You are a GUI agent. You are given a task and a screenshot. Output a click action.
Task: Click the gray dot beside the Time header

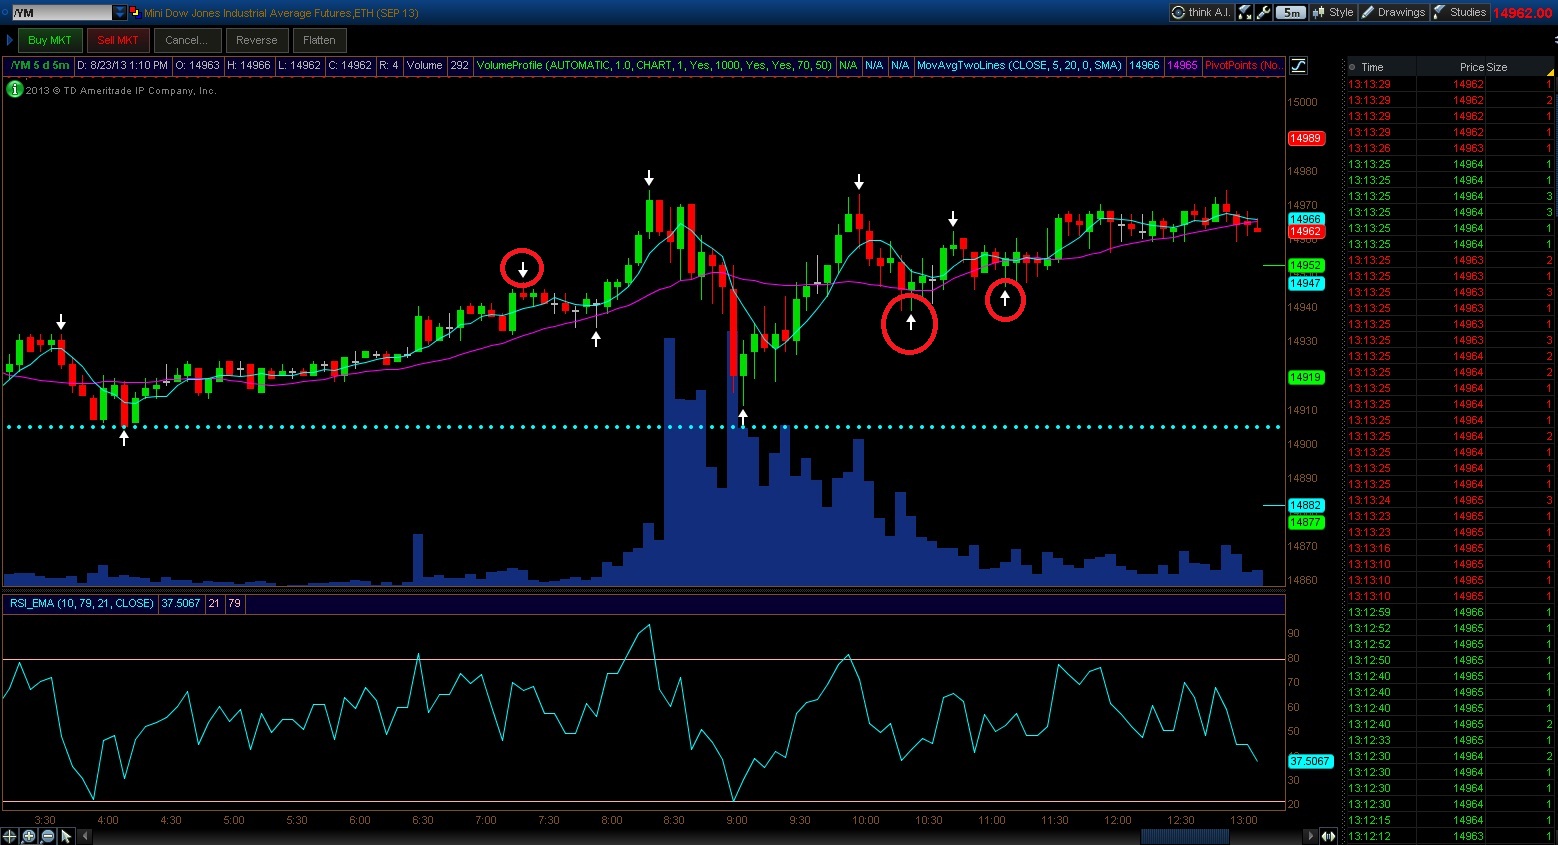(1352, 67)
